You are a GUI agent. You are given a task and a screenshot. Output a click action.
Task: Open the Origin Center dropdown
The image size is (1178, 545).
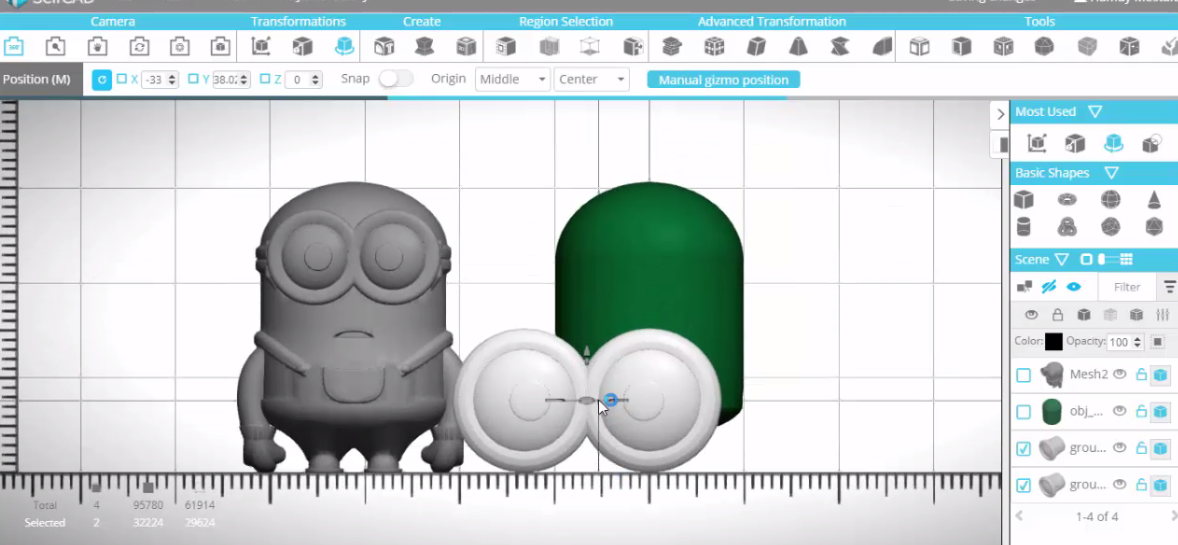click(x=591, y=79)
